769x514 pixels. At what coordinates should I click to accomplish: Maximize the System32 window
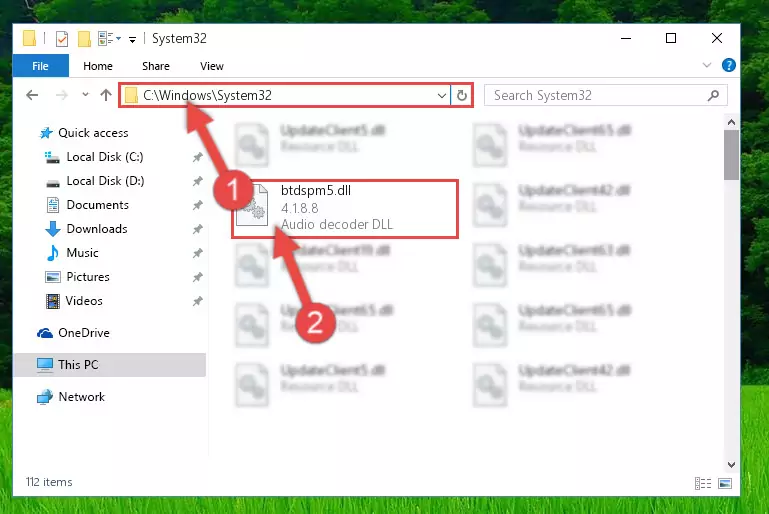[x=670, y=38]
